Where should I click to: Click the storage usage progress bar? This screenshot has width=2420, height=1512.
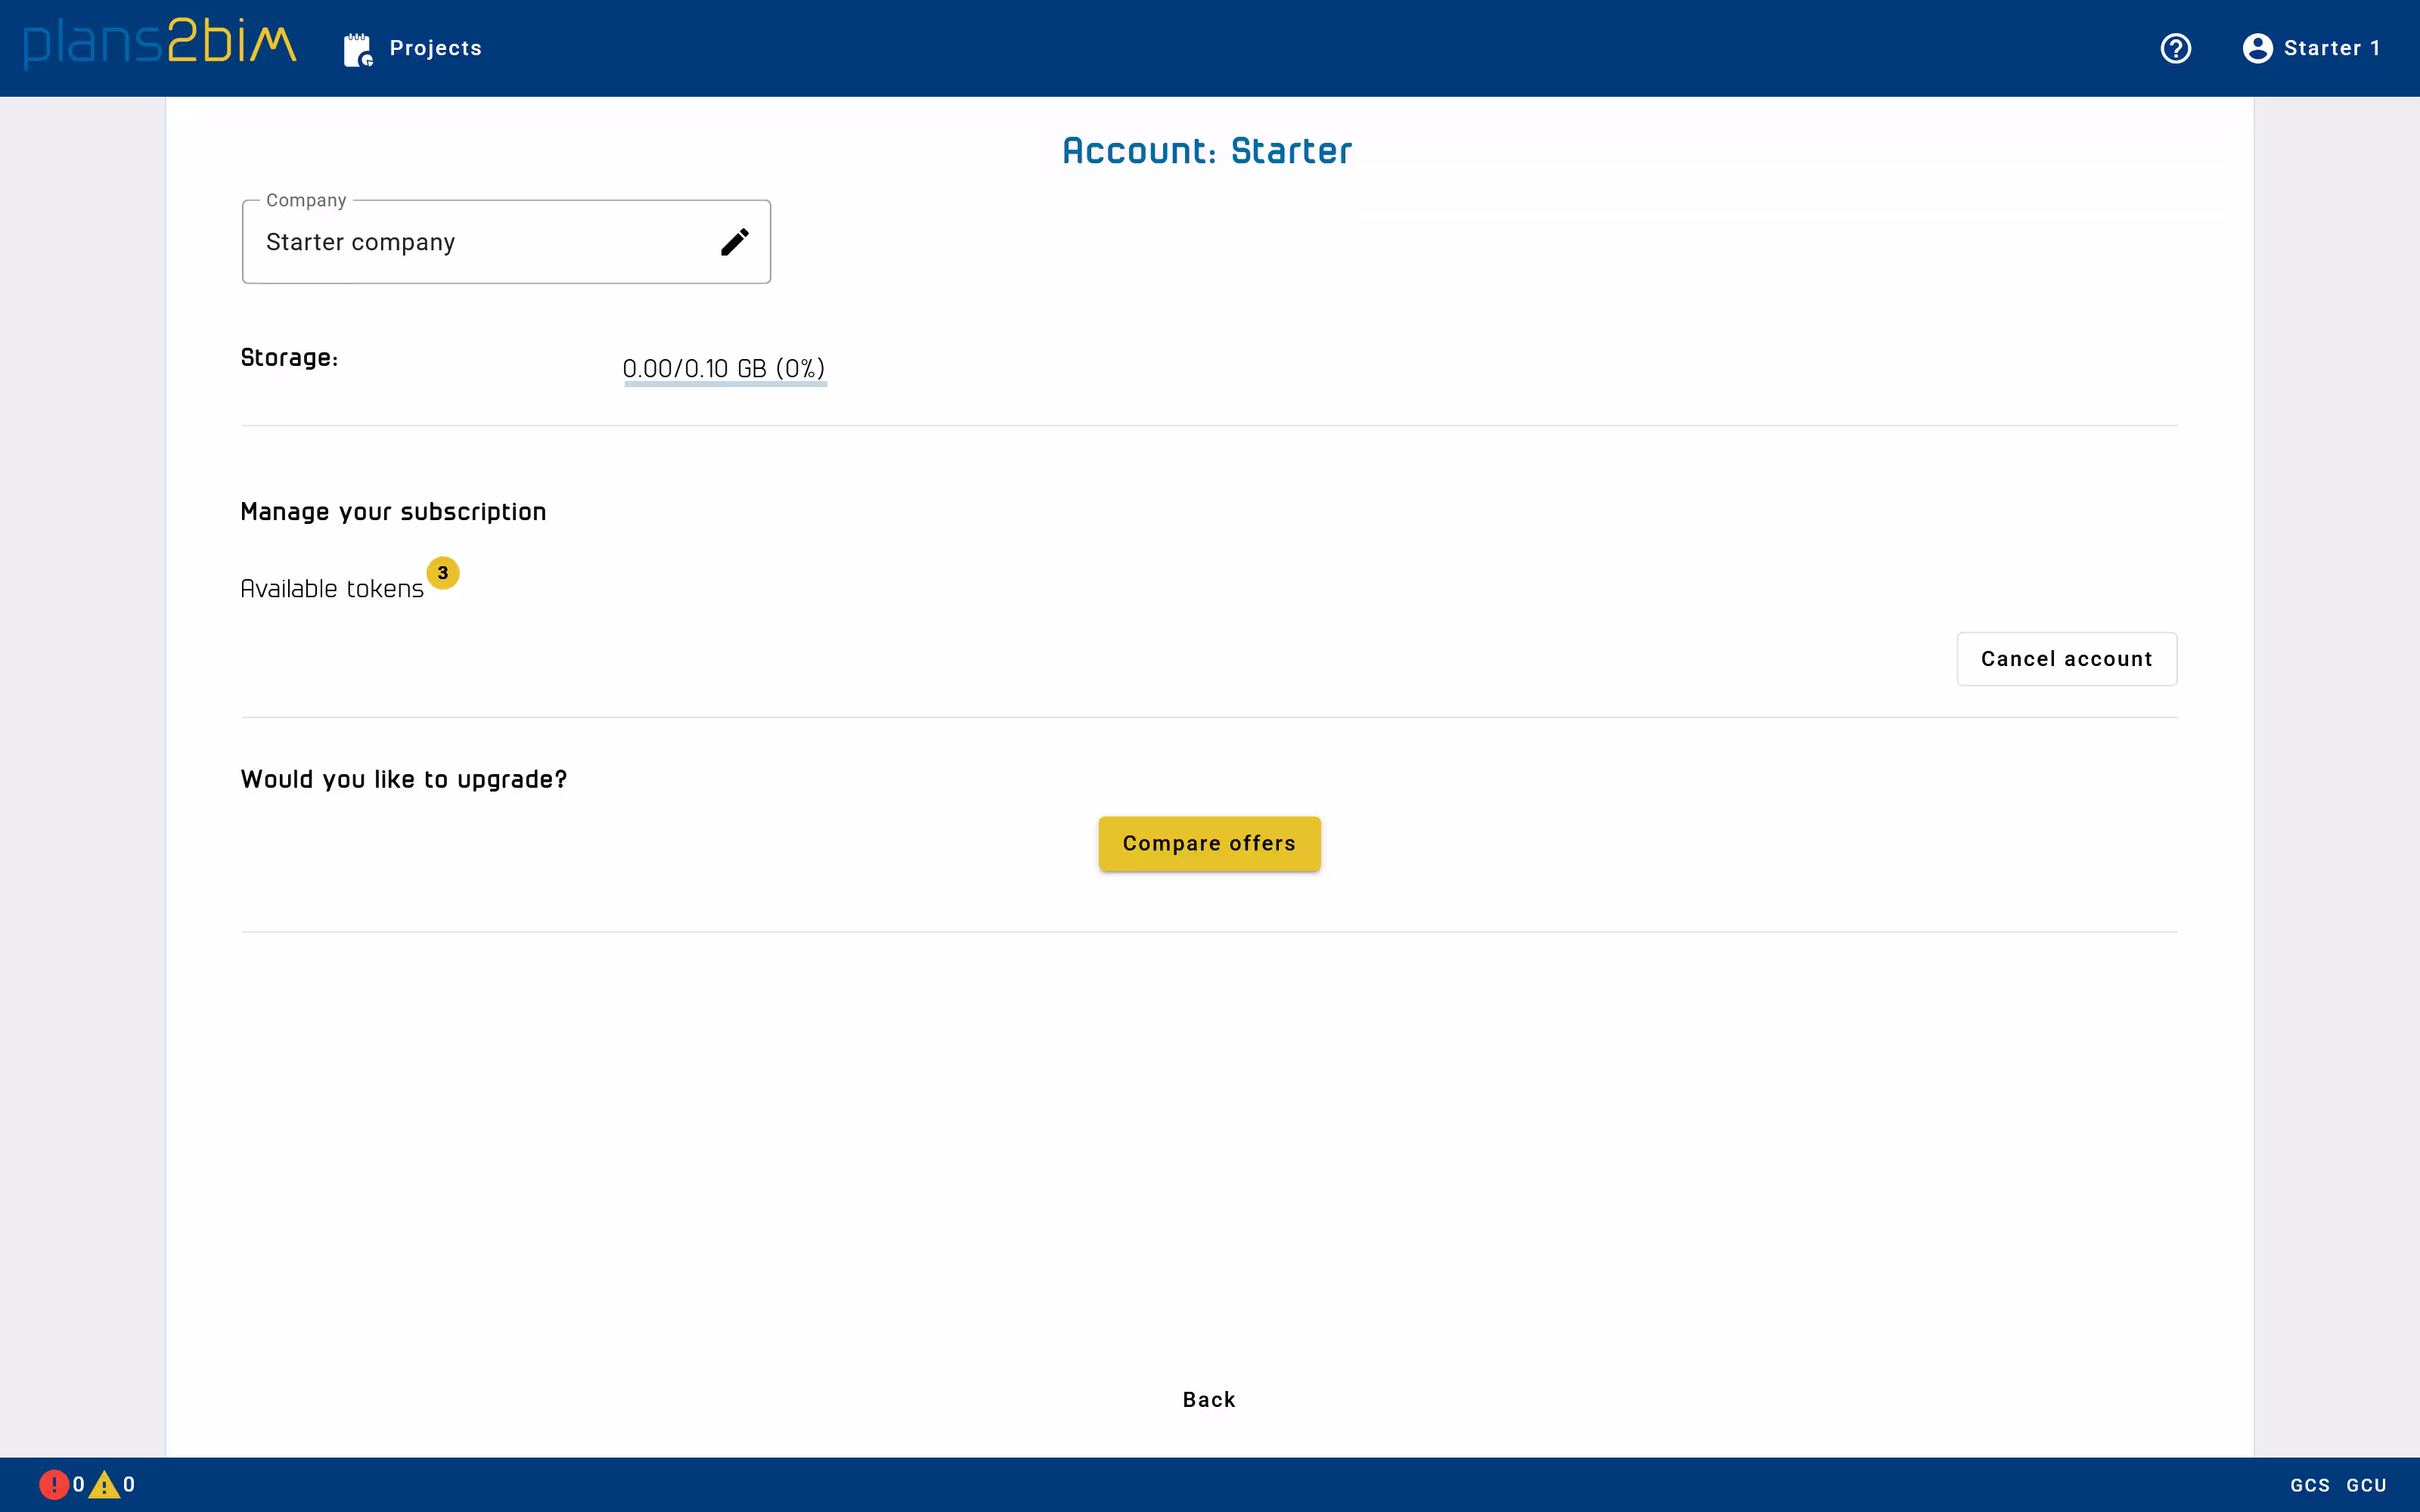tap(725, 383)
